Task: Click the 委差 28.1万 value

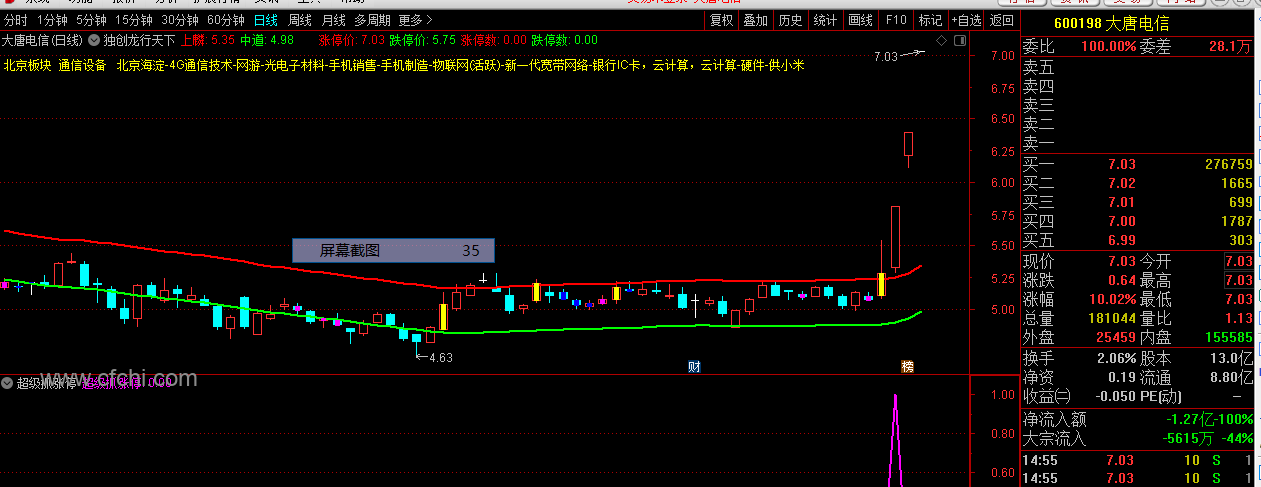Action: tap(1230, 46)
